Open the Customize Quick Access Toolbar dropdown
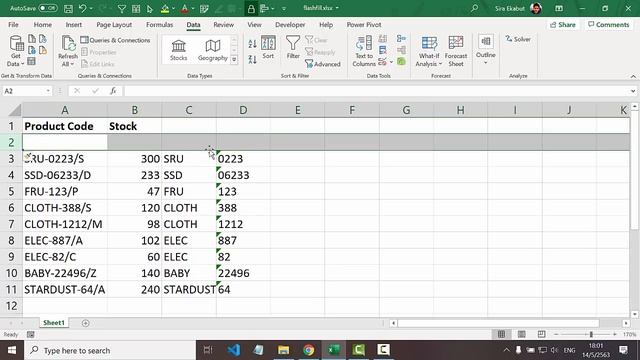The width and height of the screenshot is (640, 360). tap(284, 8)
